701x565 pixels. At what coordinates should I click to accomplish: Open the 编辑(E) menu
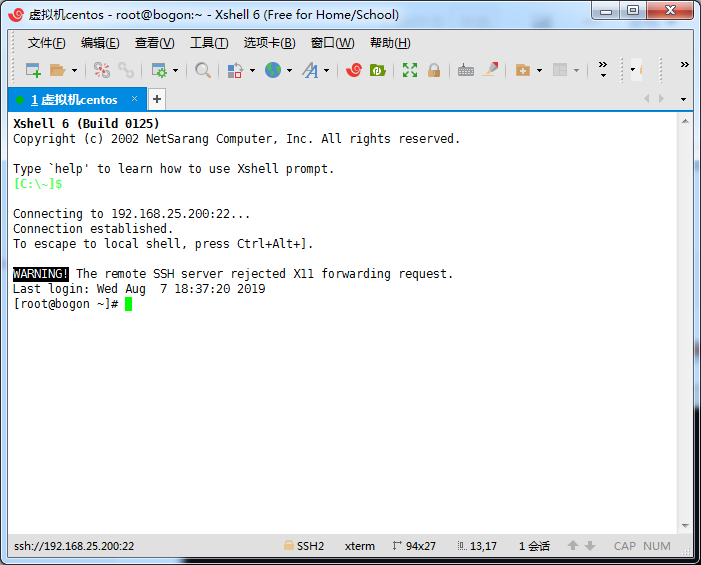(100, 43)
